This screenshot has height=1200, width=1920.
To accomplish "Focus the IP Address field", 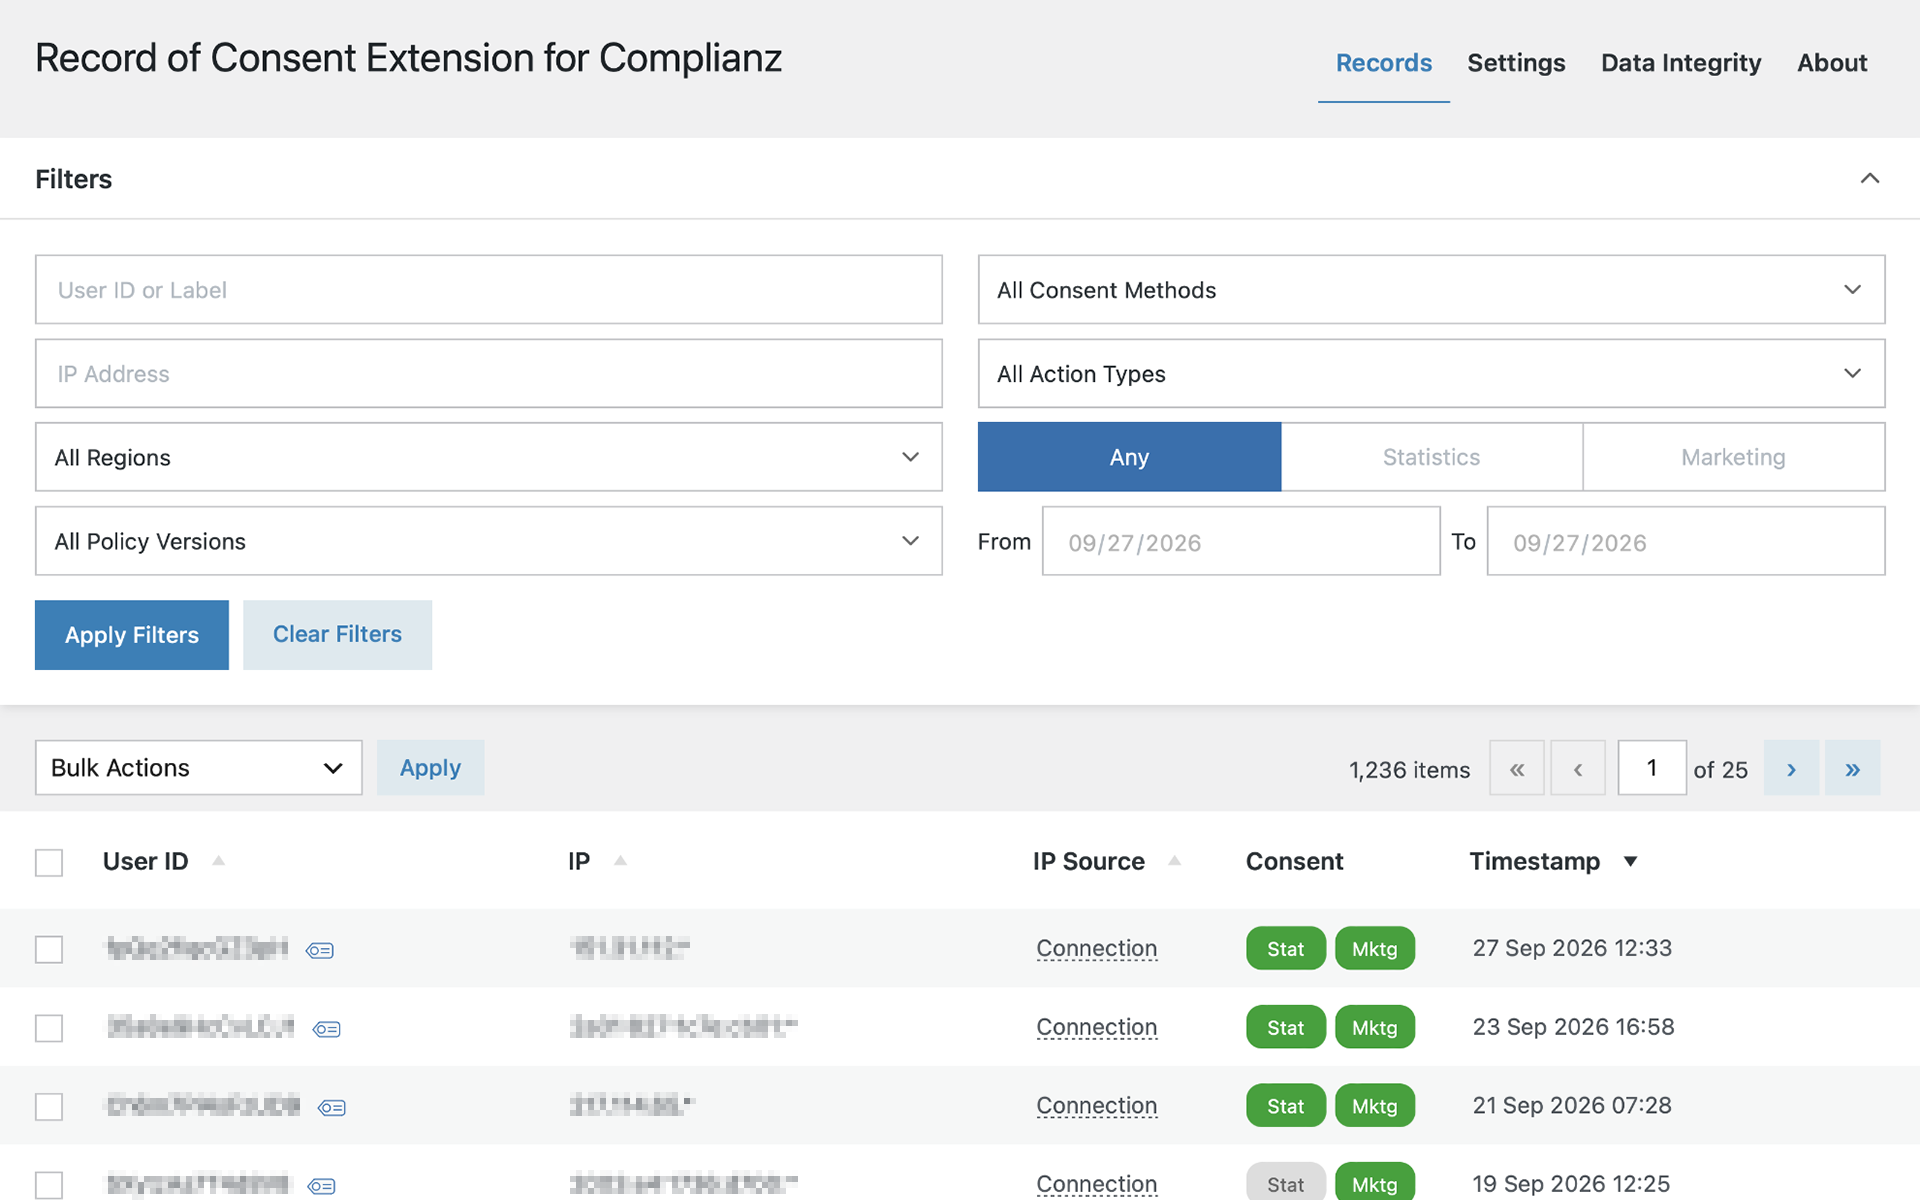I will (x=488, y=373).
